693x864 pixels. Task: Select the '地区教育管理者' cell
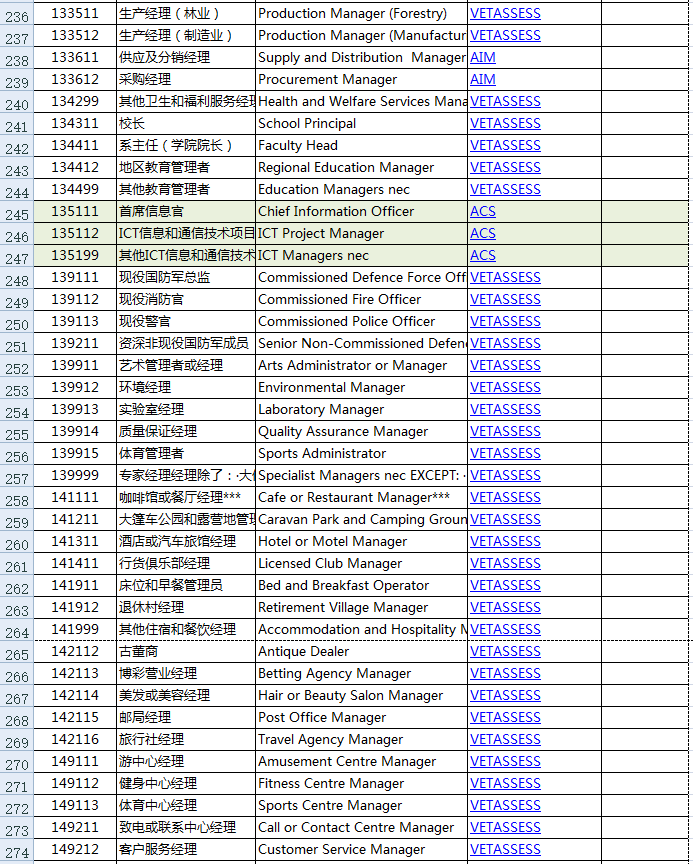(186, 168)
